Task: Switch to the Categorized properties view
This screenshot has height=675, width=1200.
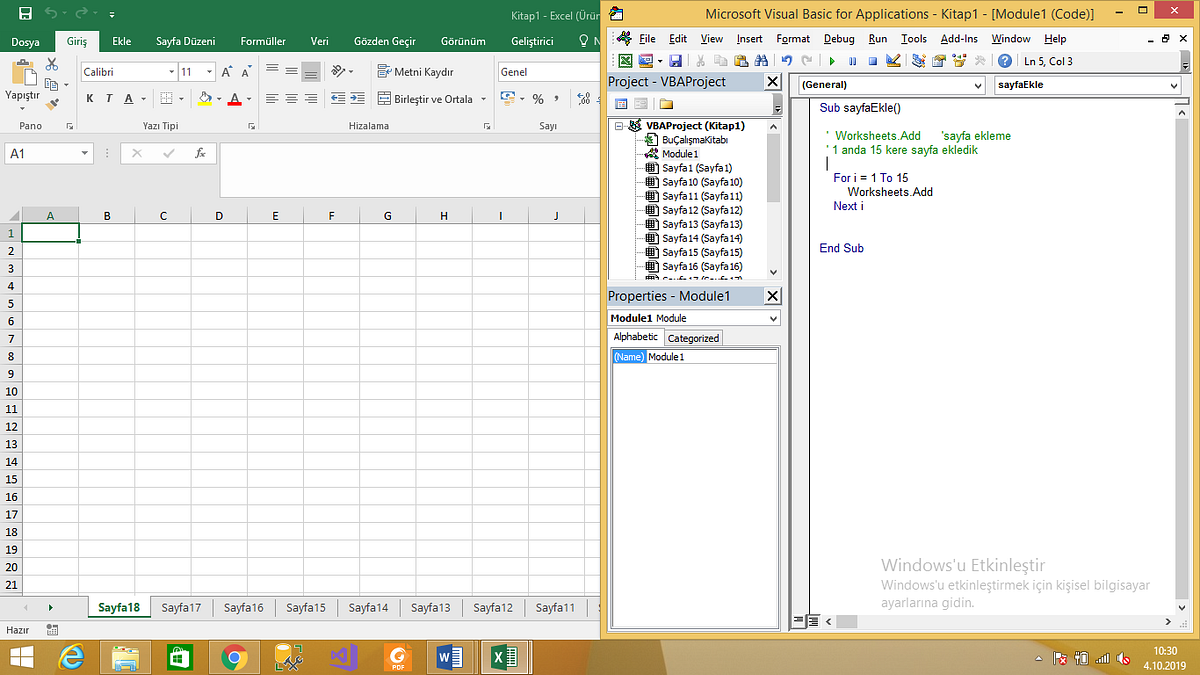Action: 692,337
